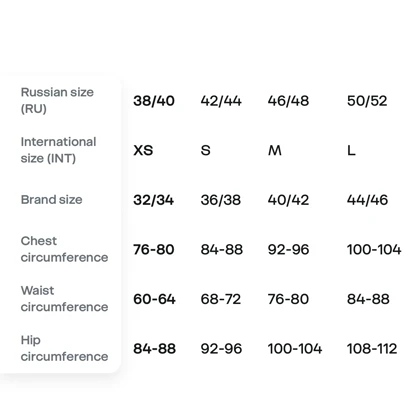Click the L international size
The height and width of the screenshot is (420, 420).
pyautogui.click(x=351, y=150)
